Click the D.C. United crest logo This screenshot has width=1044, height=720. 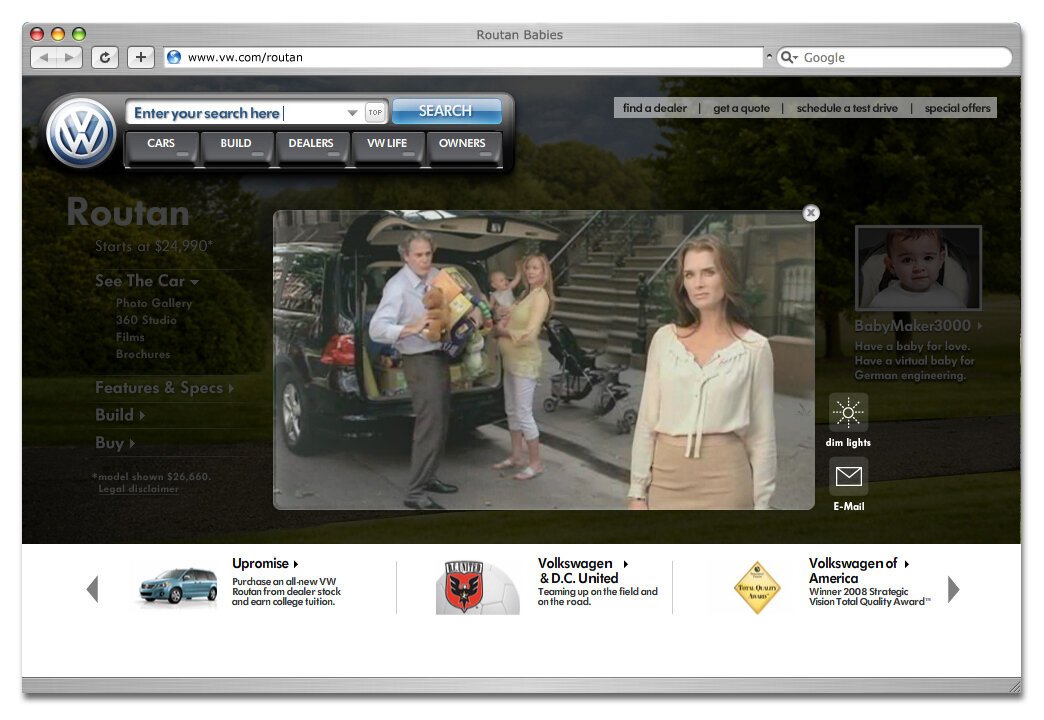[465, 586]
